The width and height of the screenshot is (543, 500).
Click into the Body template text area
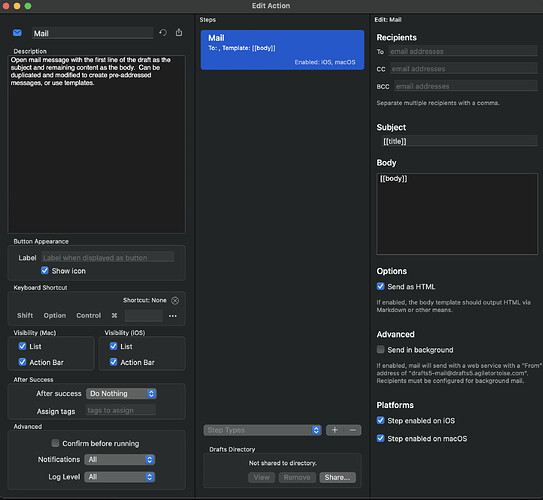(x=457, y=214)
